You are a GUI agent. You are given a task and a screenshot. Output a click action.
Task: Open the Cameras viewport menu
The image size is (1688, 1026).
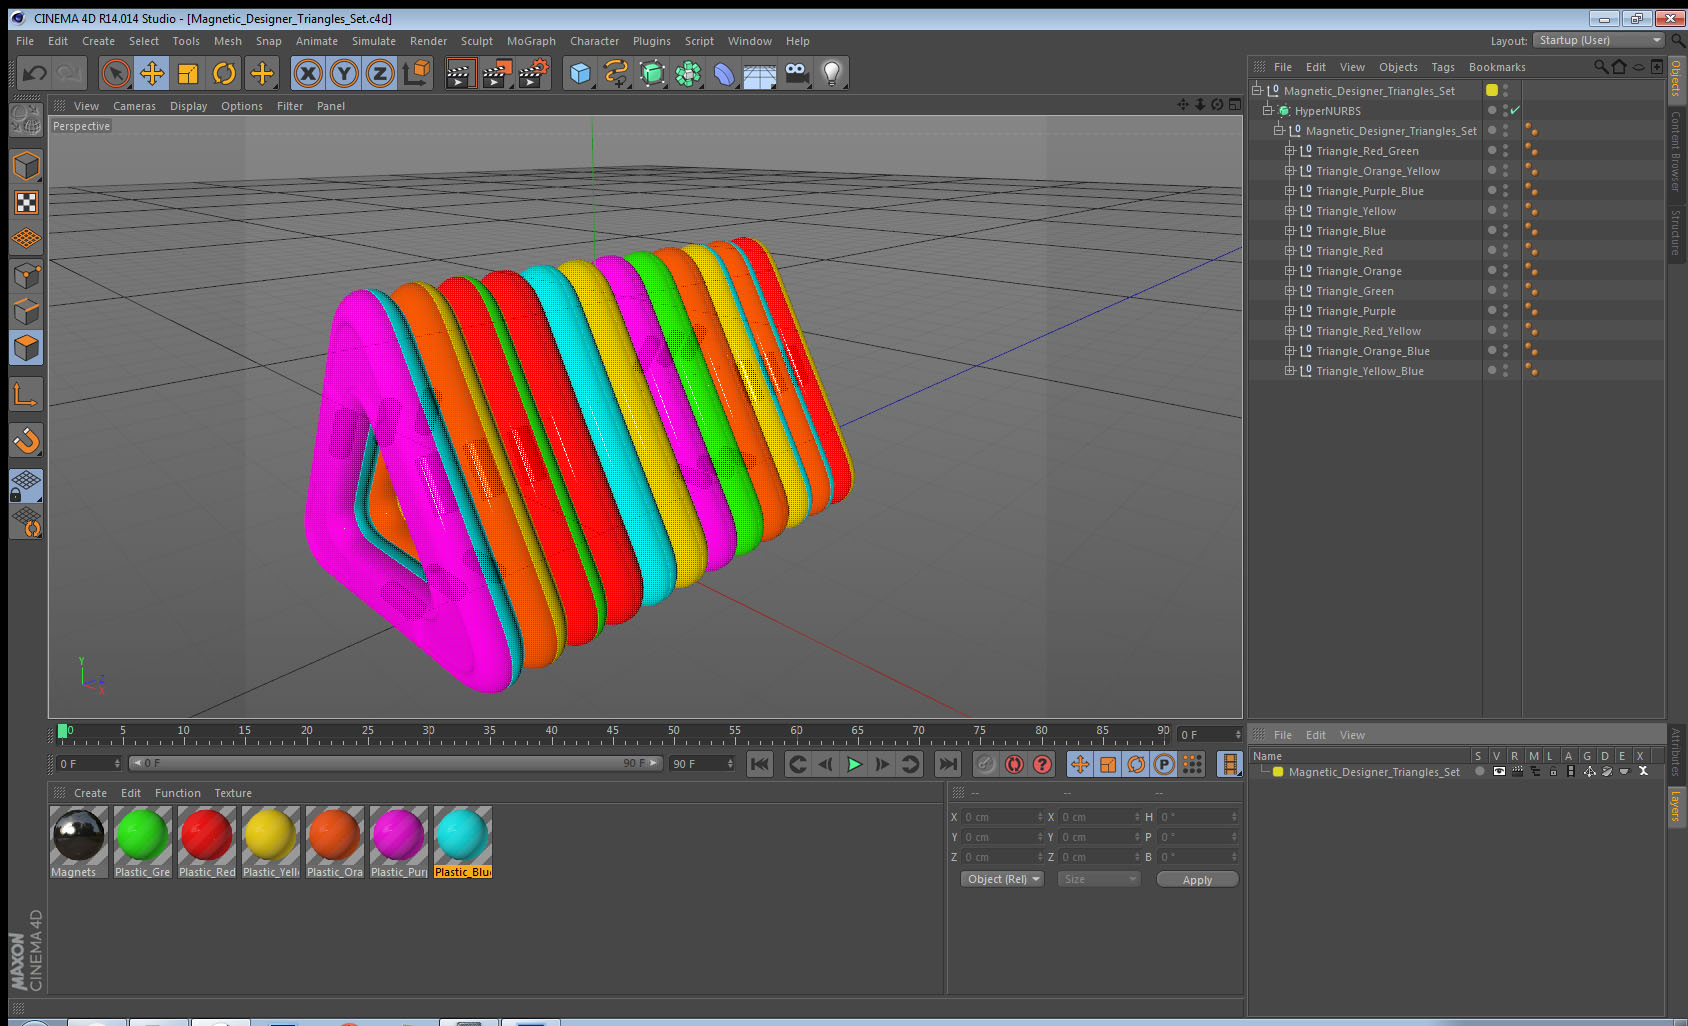click(134, 106)
